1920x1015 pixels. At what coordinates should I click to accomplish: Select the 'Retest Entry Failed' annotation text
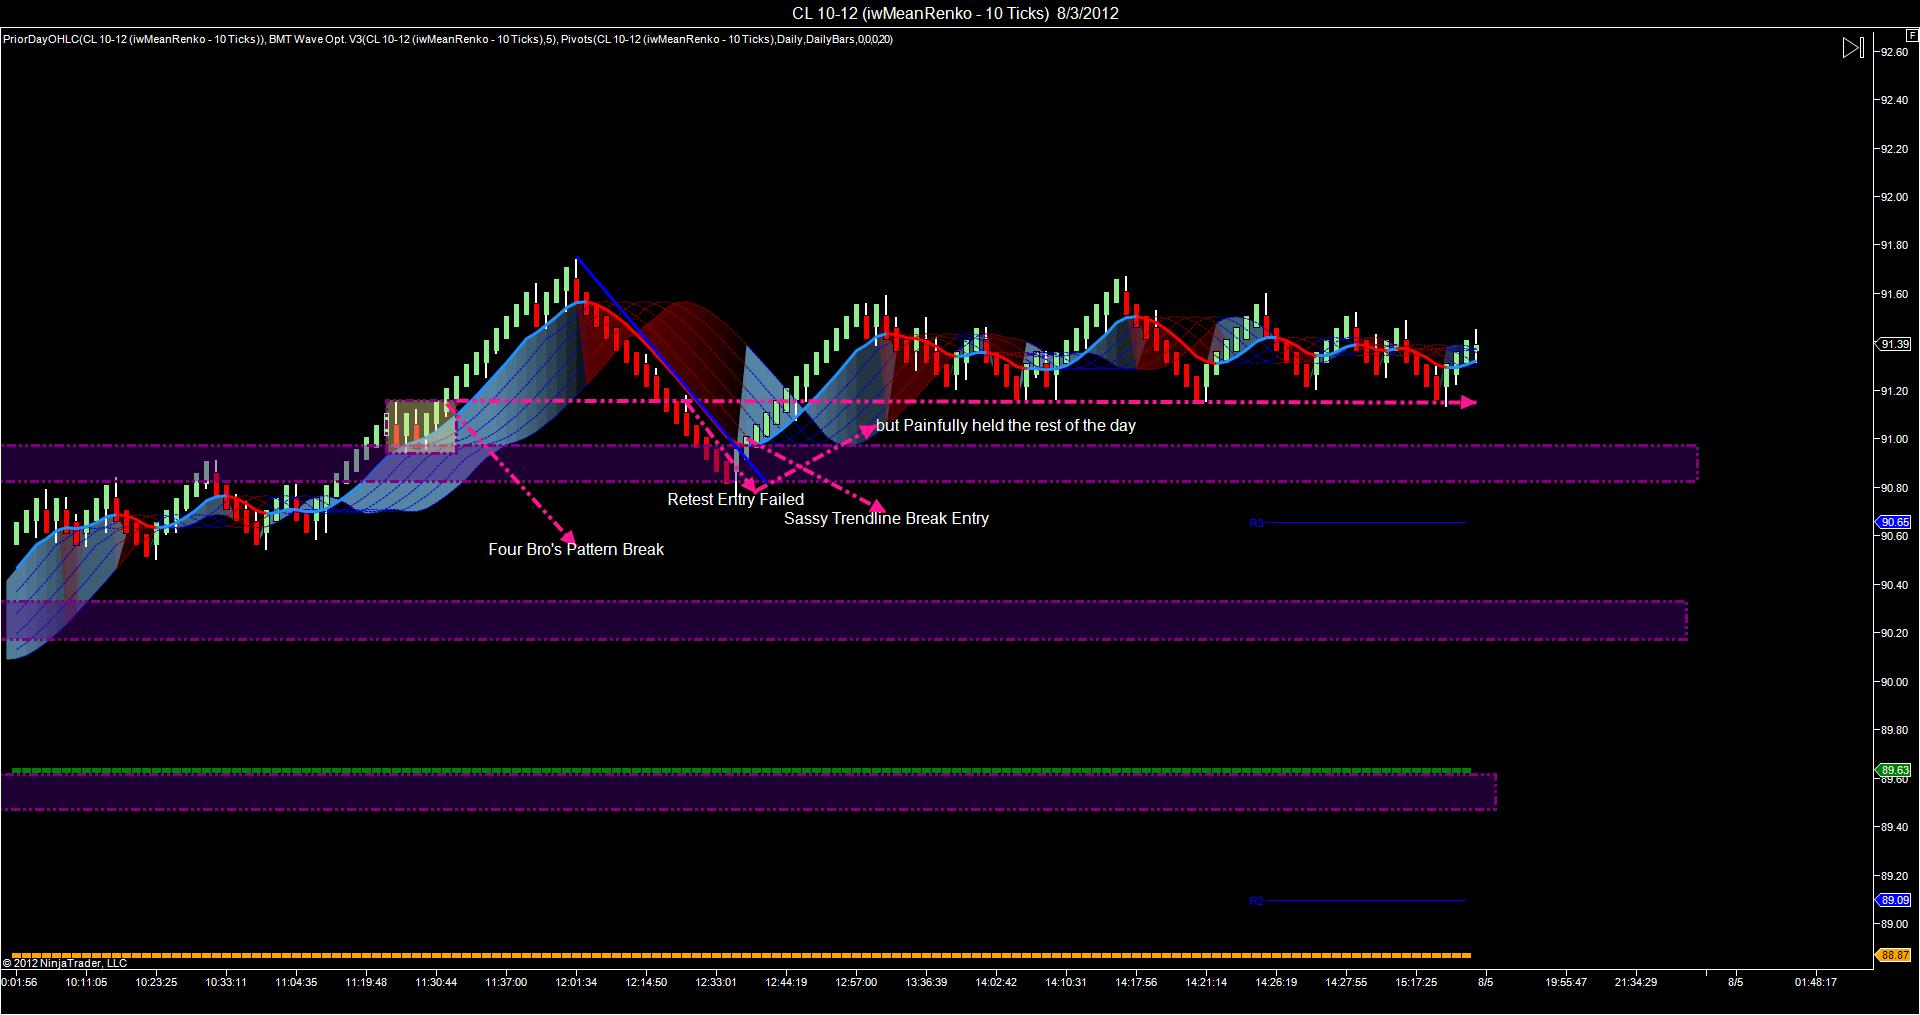pyautogui.click(x=735, y=499)
